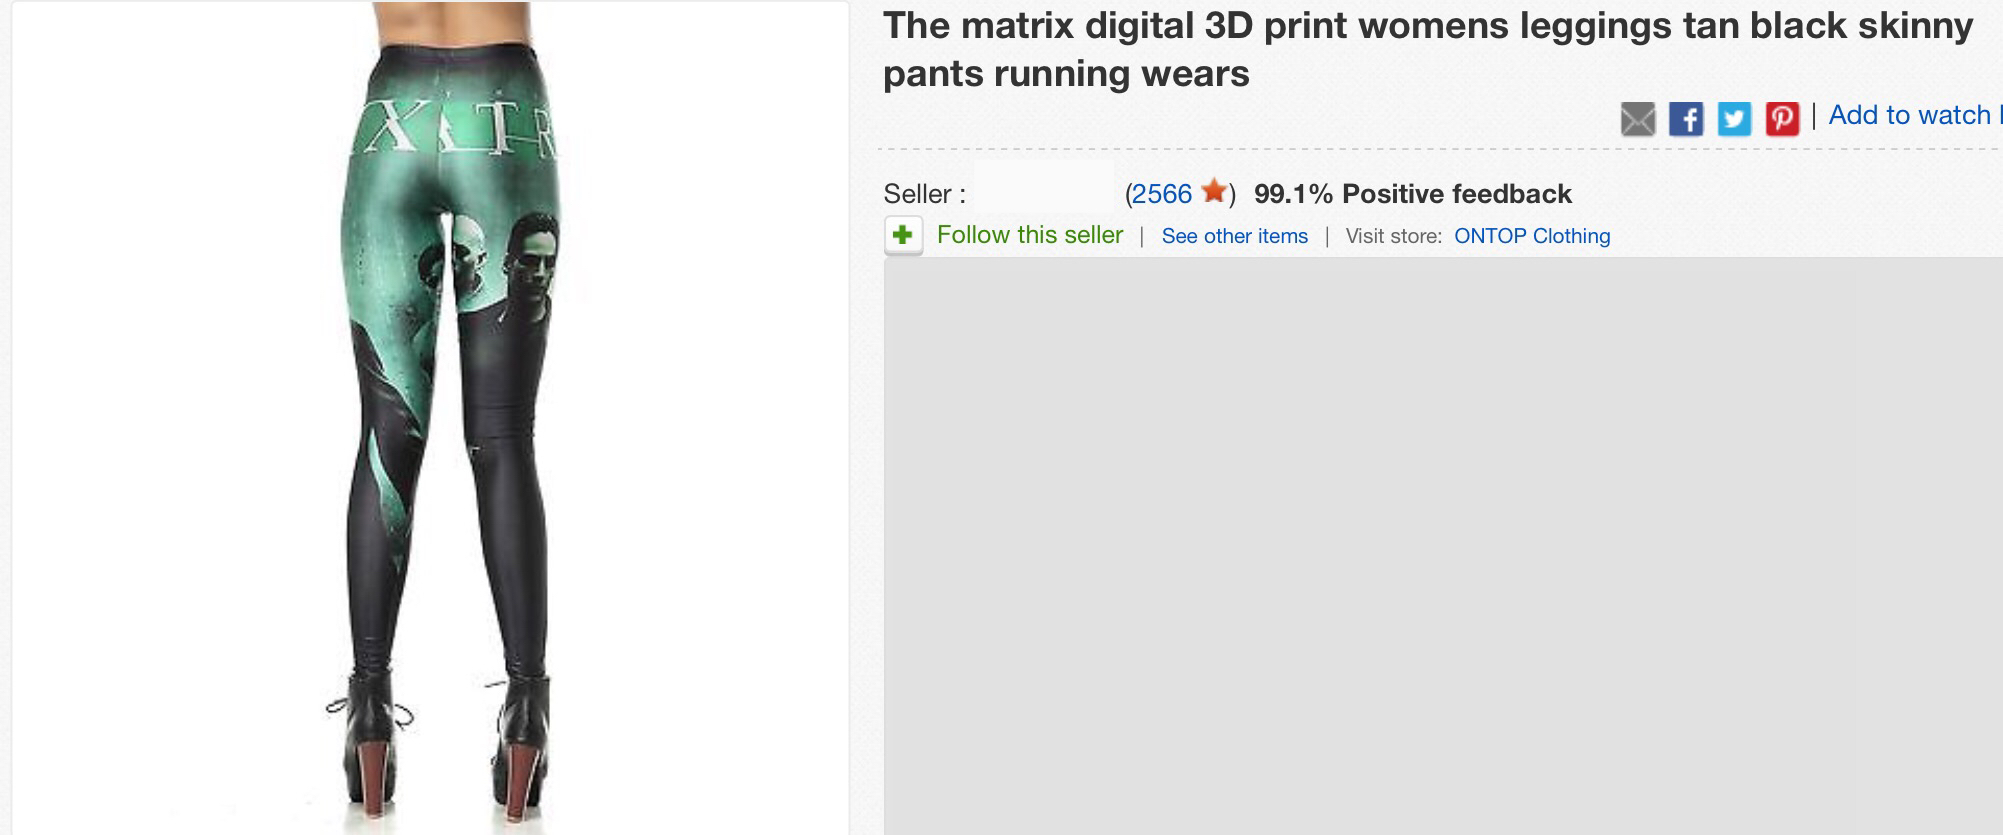Visit the ONTOP Clothing store

point(1532,236)
